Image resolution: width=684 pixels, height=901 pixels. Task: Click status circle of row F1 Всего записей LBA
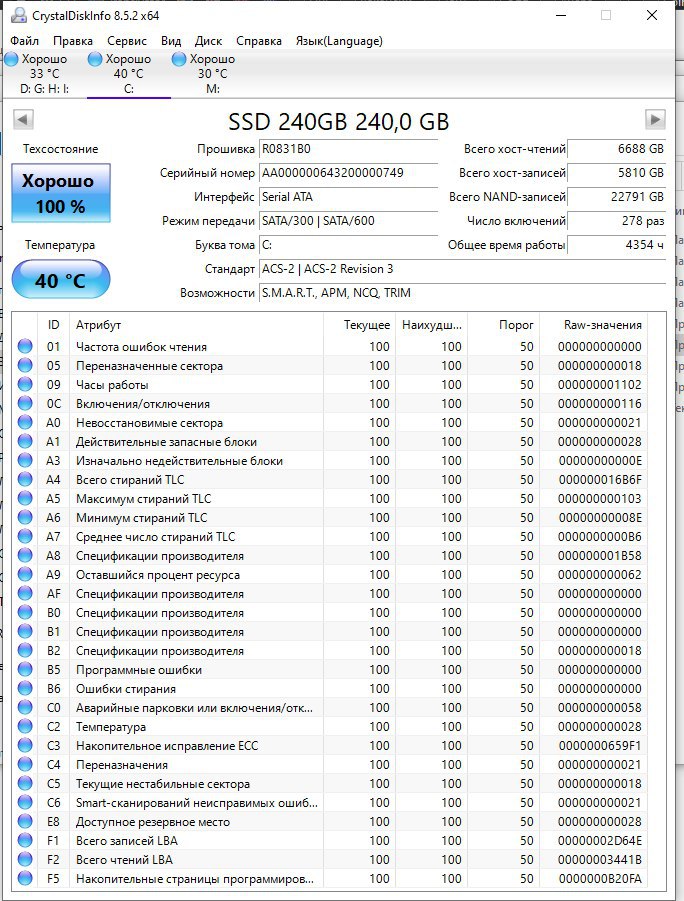(x=25, y=840)
